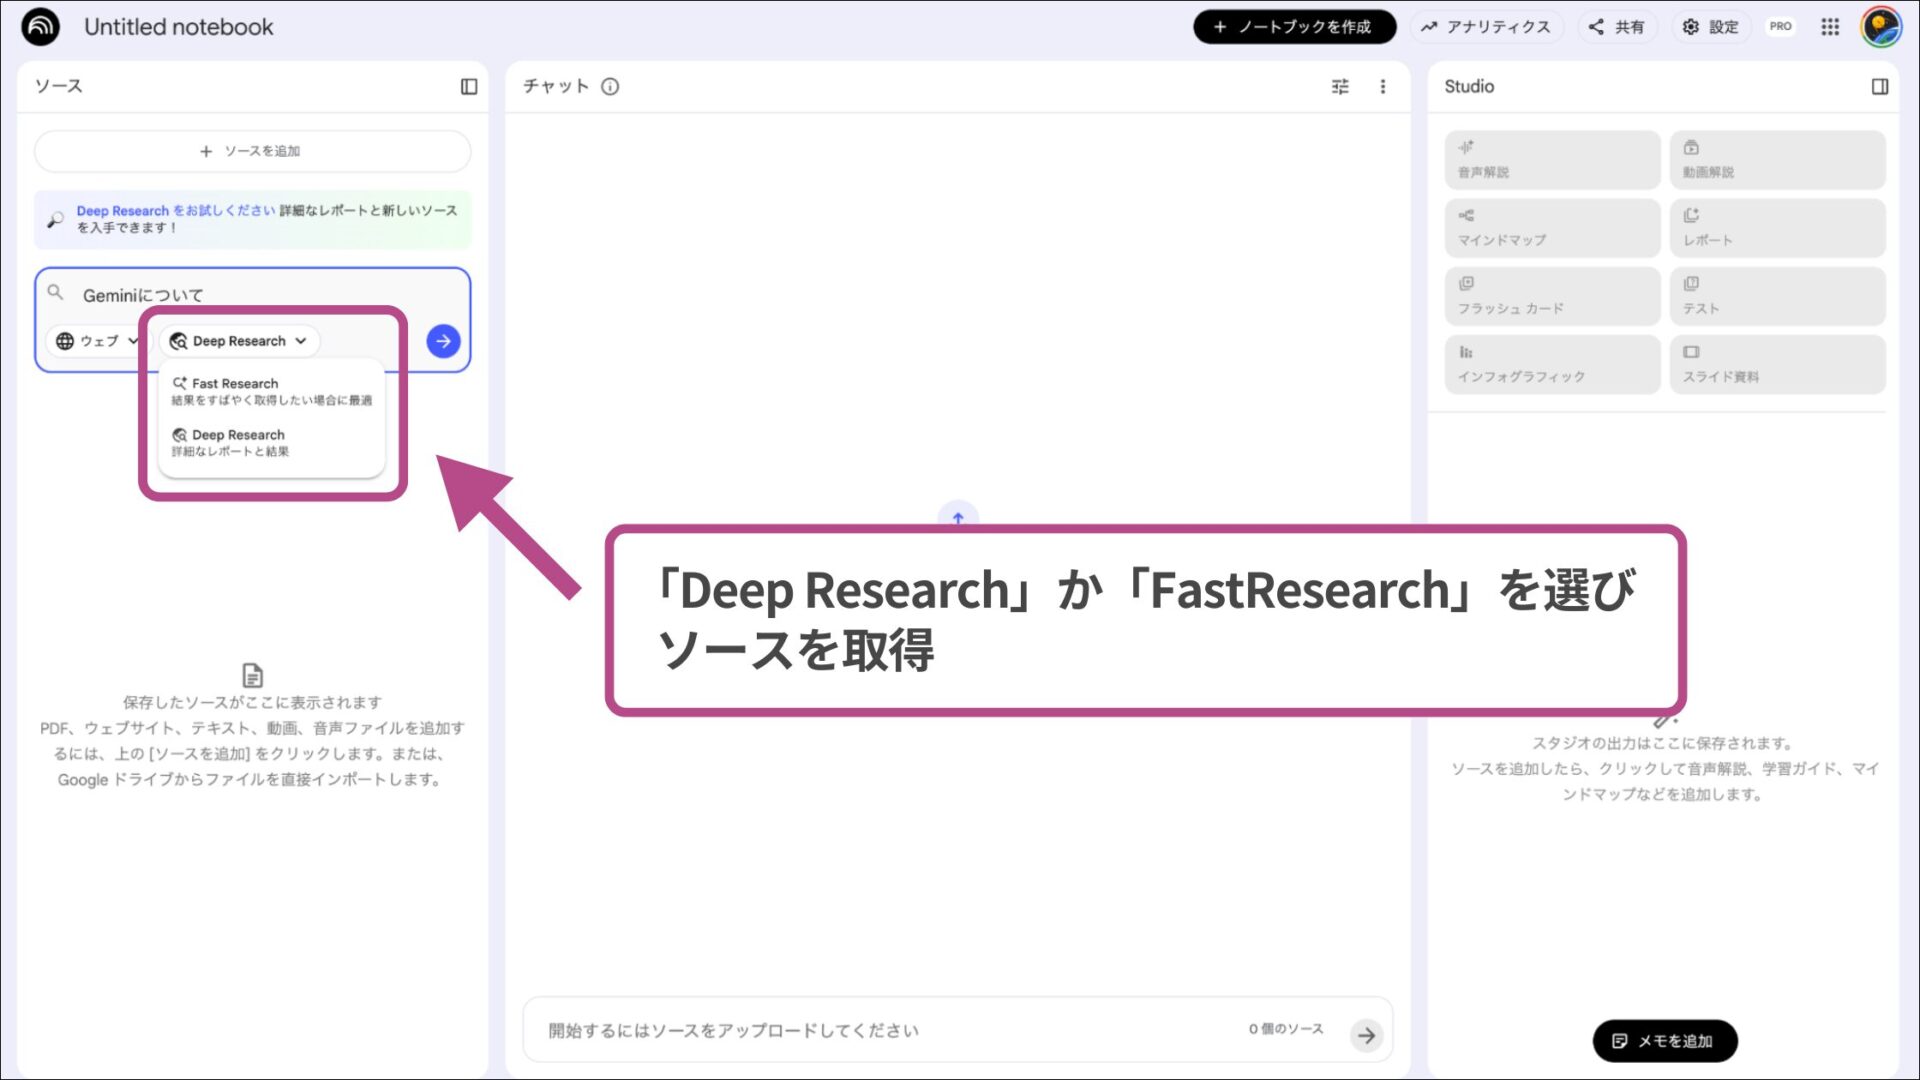Image resolution: width=1920 pixels, height=1080 pixels.
Task: Click the チャット info icon
Action: pyautogui.click(x=611, y=87)
